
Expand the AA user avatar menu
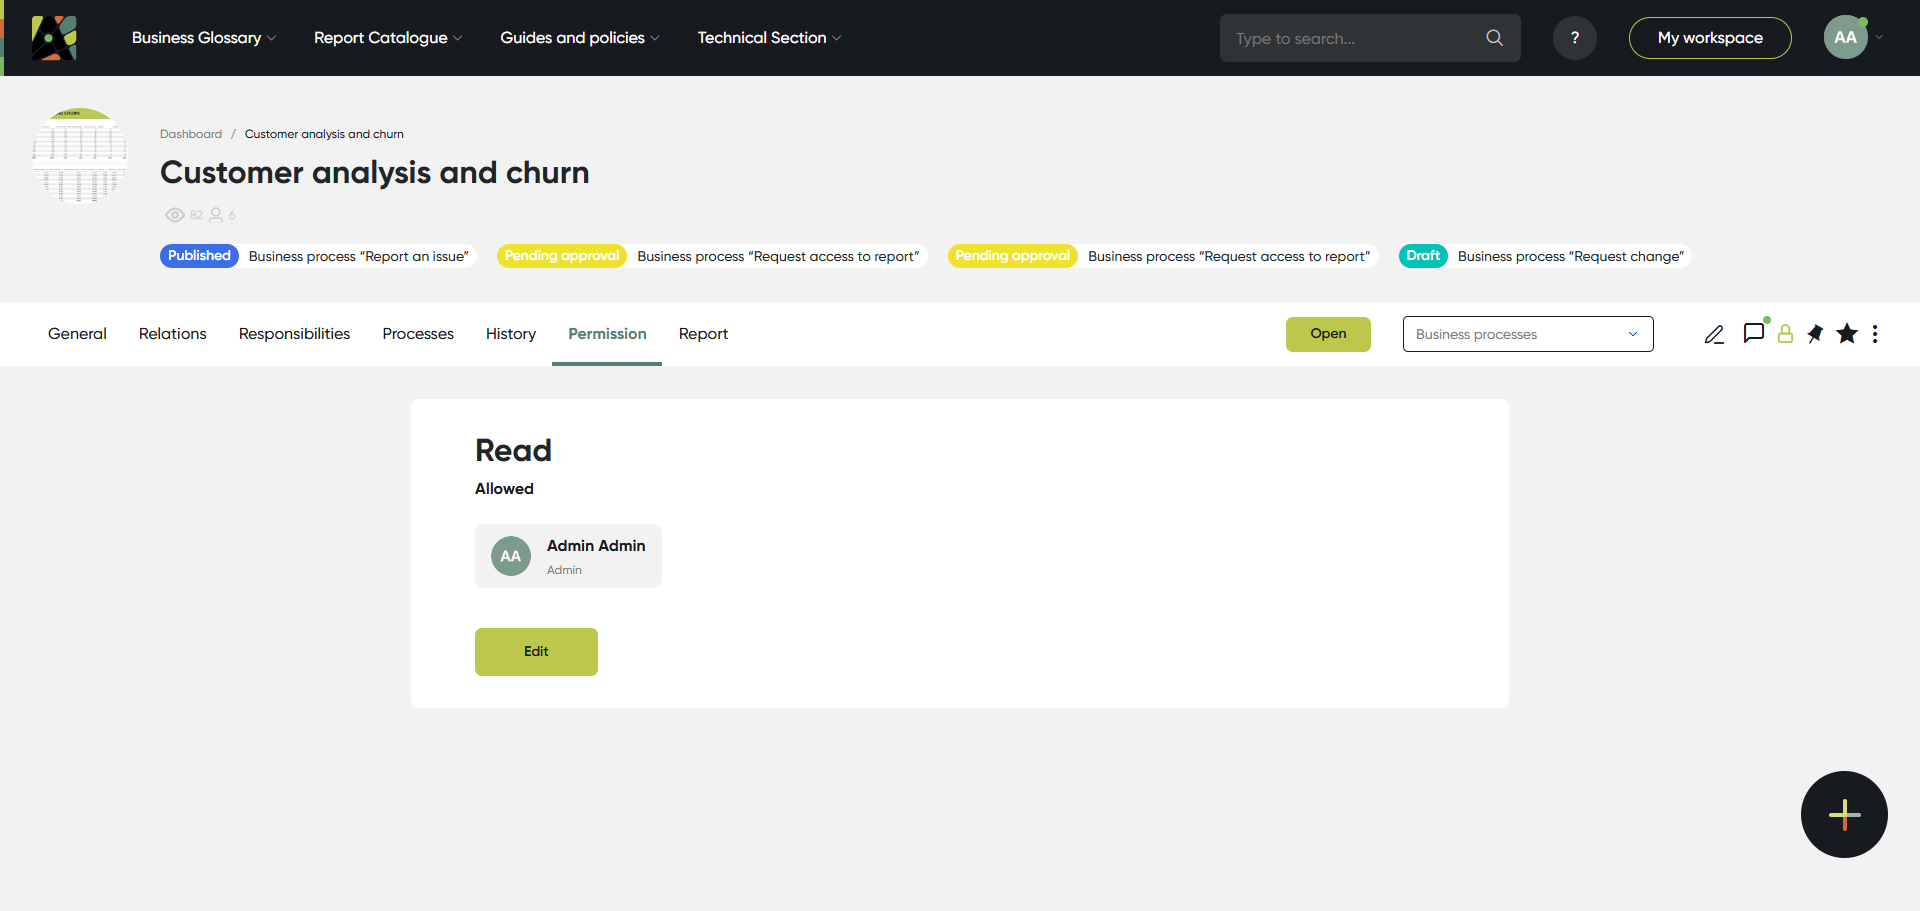pyautogui.click(x=1852, y=38)
